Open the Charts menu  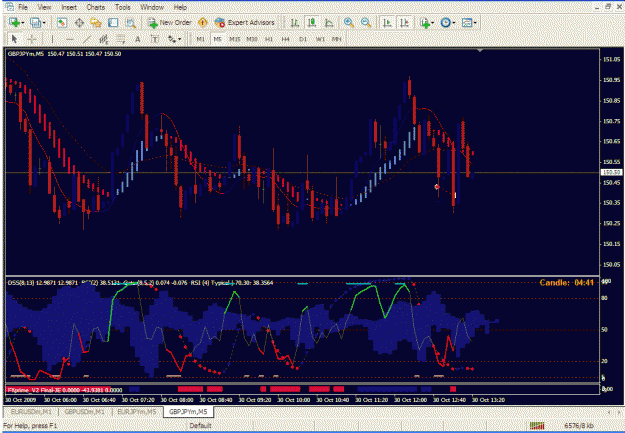(96, 7)
